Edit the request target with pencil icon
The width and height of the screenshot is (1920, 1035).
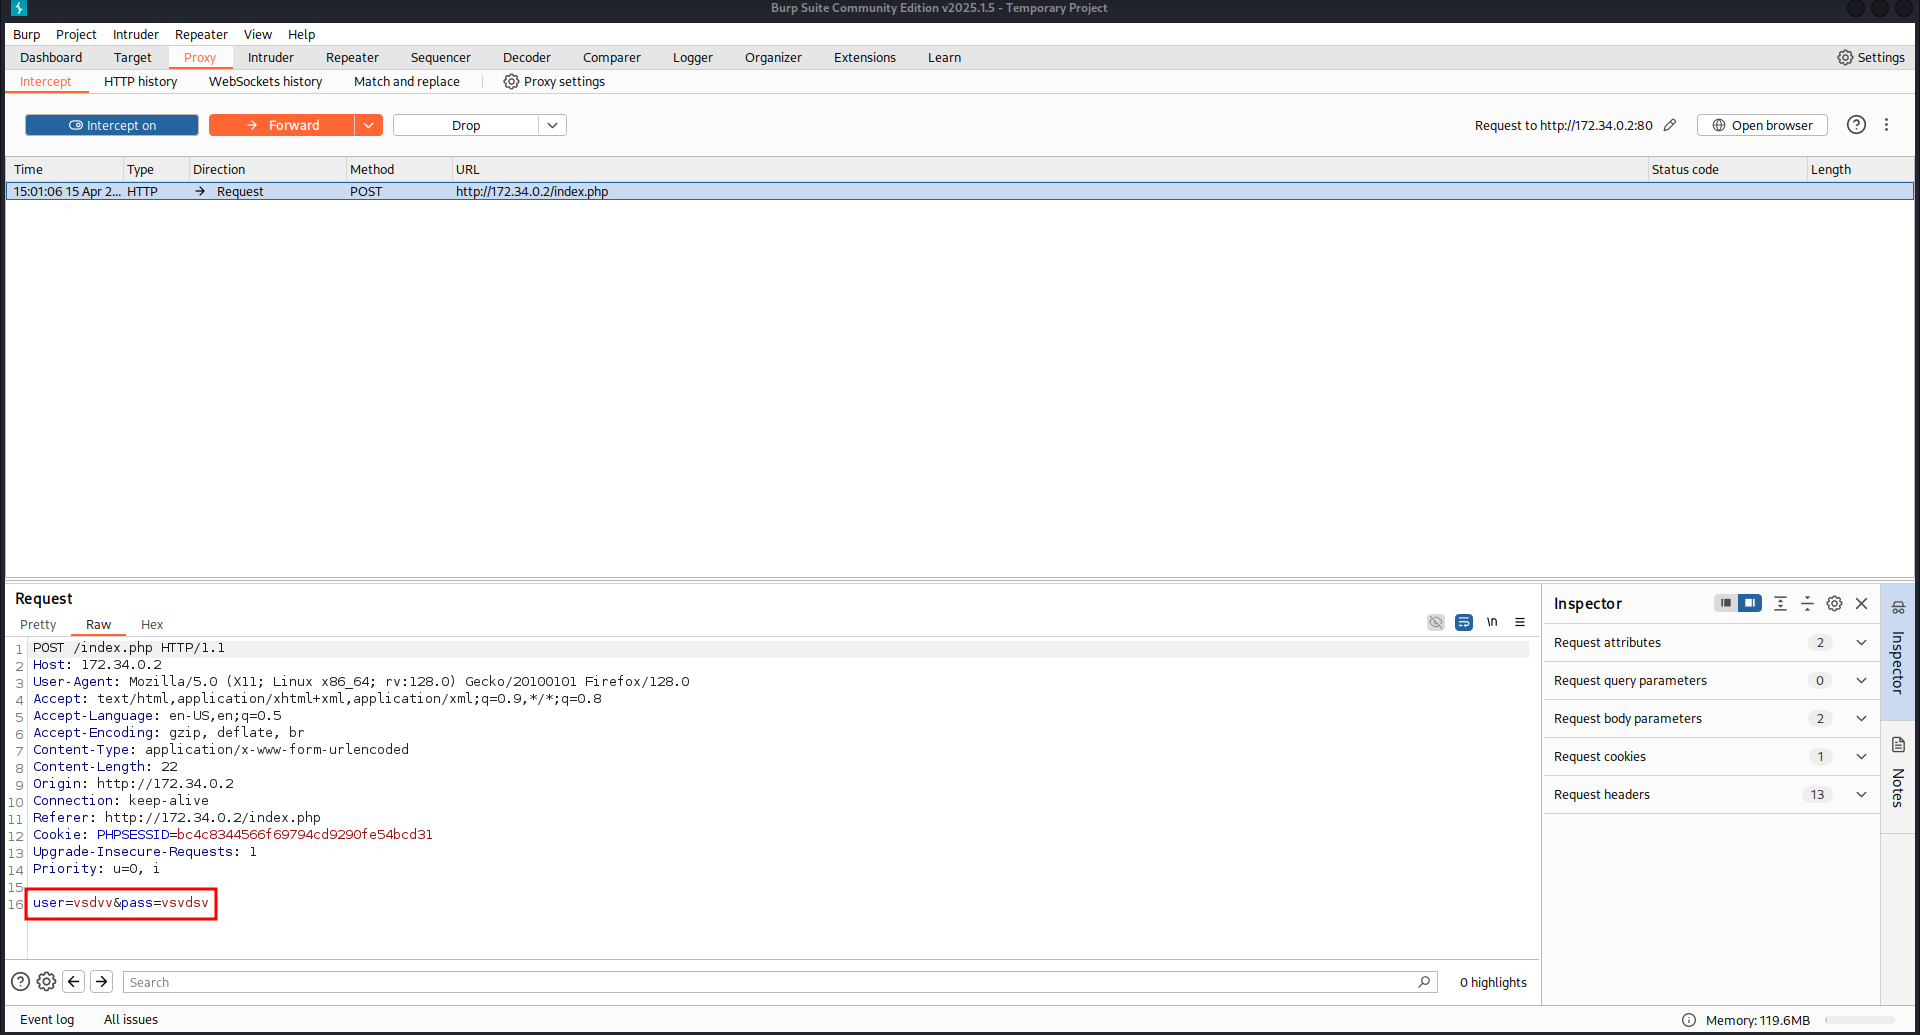1670,125
